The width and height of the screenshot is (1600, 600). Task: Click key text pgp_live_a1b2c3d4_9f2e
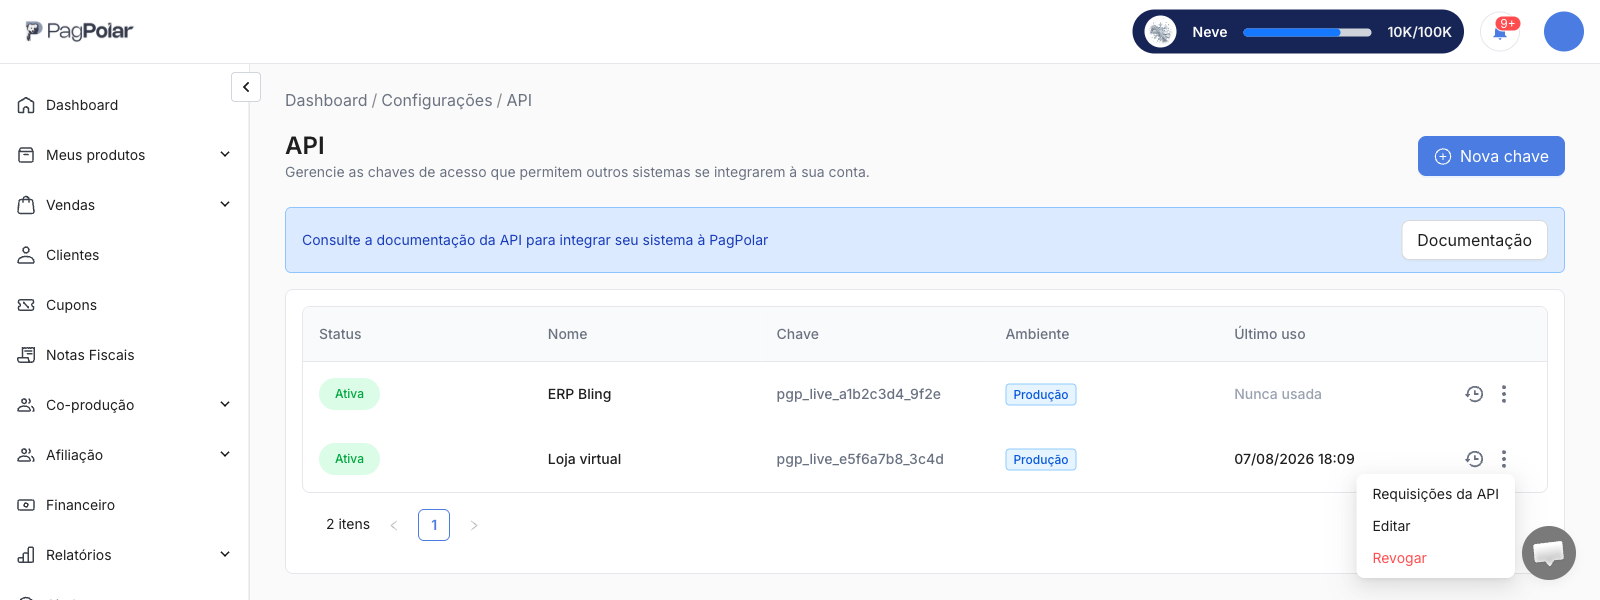tap(859, 394)
